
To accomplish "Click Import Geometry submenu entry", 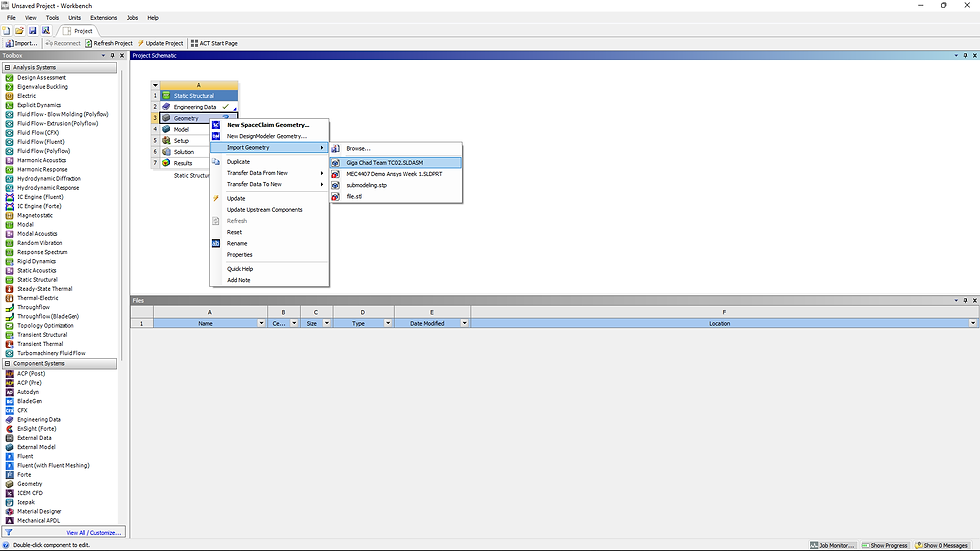I will click(269, 147).
